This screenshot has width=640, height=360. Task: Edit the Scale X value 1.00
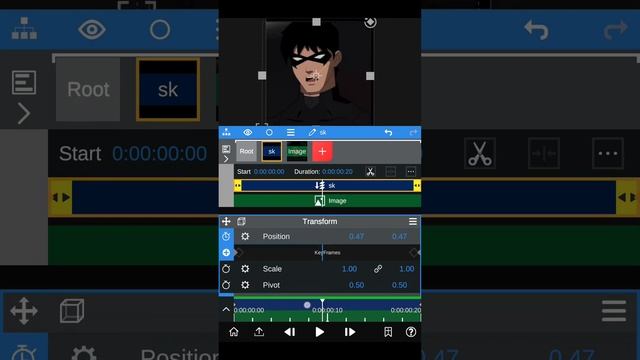click(x=349, y=269)
